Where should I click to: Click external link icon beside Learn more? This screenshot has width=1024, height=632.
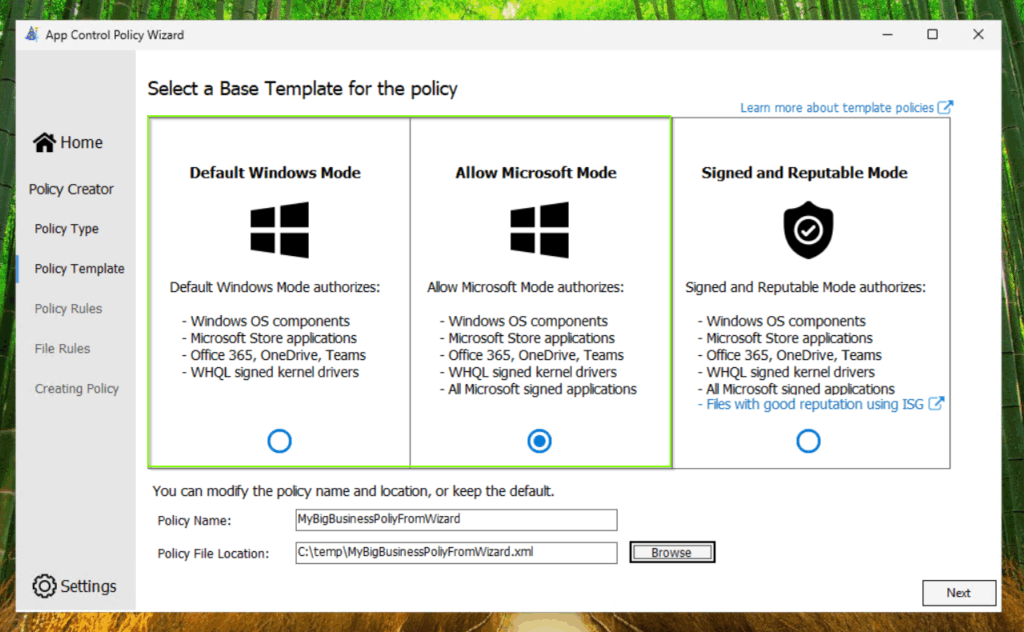pyautogui.click(x=945, y=108)
